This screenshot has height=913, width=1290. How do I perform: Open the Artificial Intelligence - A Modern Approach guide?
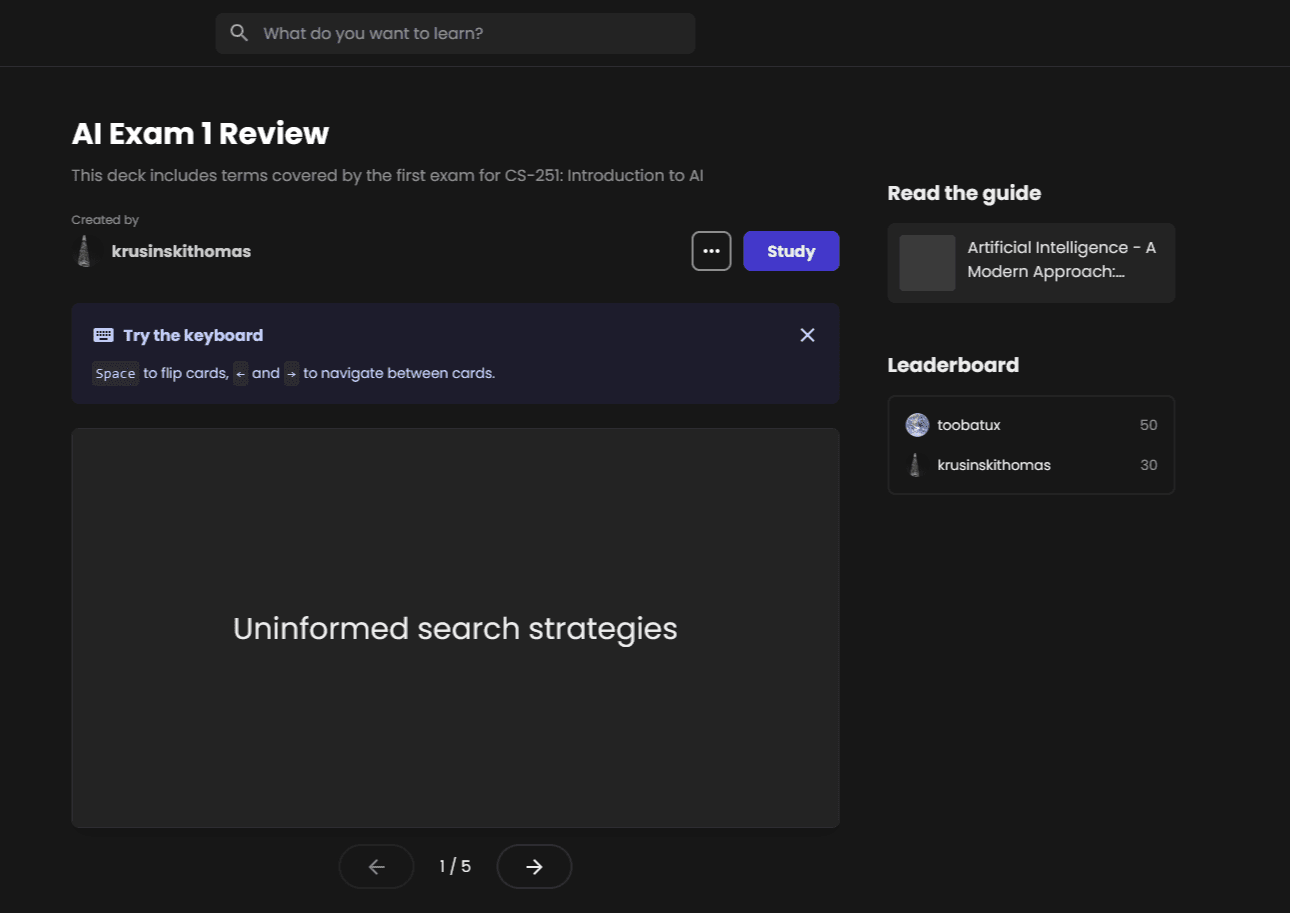(x=1031, y=263)
